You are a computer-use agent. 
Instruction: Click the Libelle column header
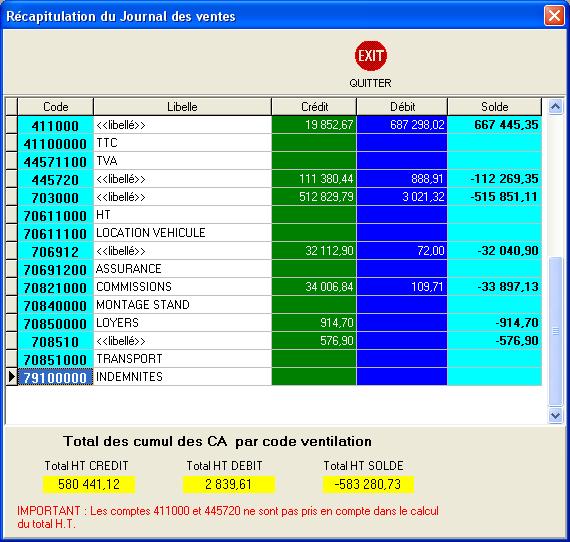pos(182,107)
